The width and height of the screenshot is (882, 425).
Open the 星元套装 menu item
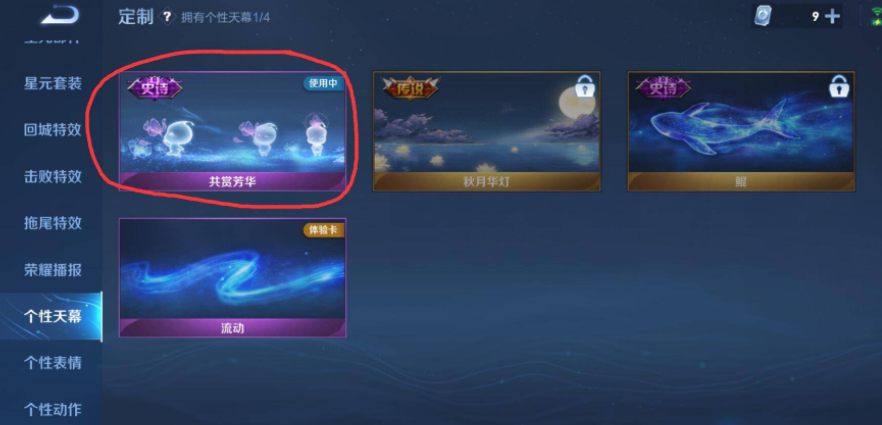[x=53, y=83]
